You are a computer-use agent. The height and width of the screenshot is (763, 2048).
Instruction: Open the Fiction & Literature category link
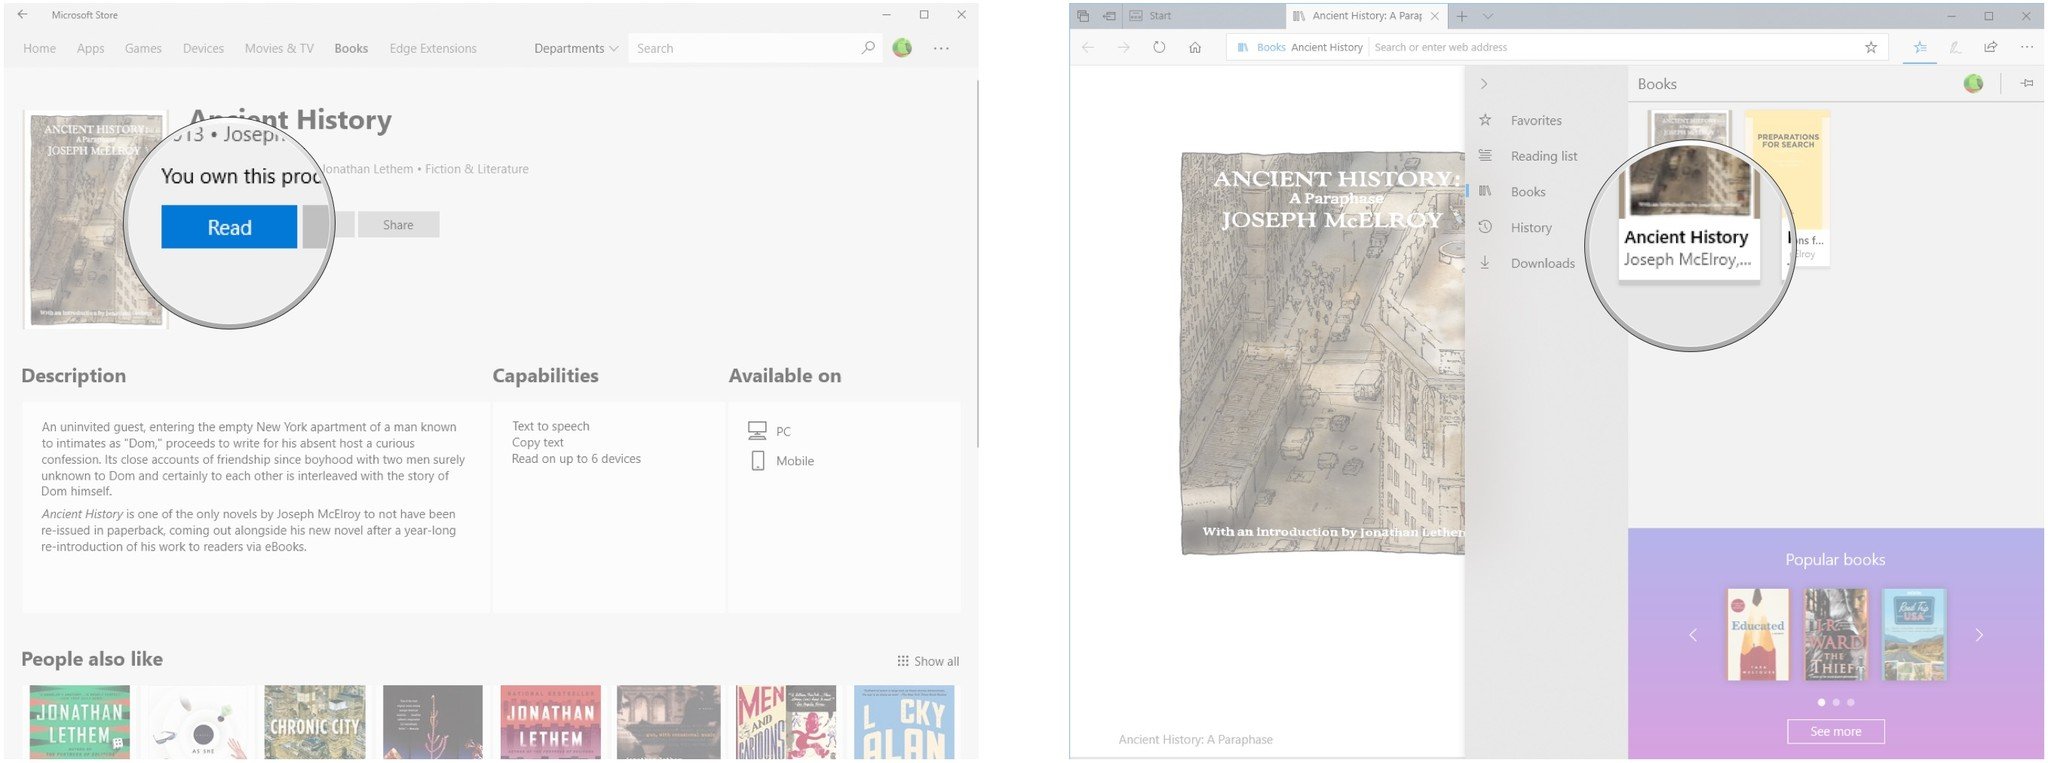477,169
